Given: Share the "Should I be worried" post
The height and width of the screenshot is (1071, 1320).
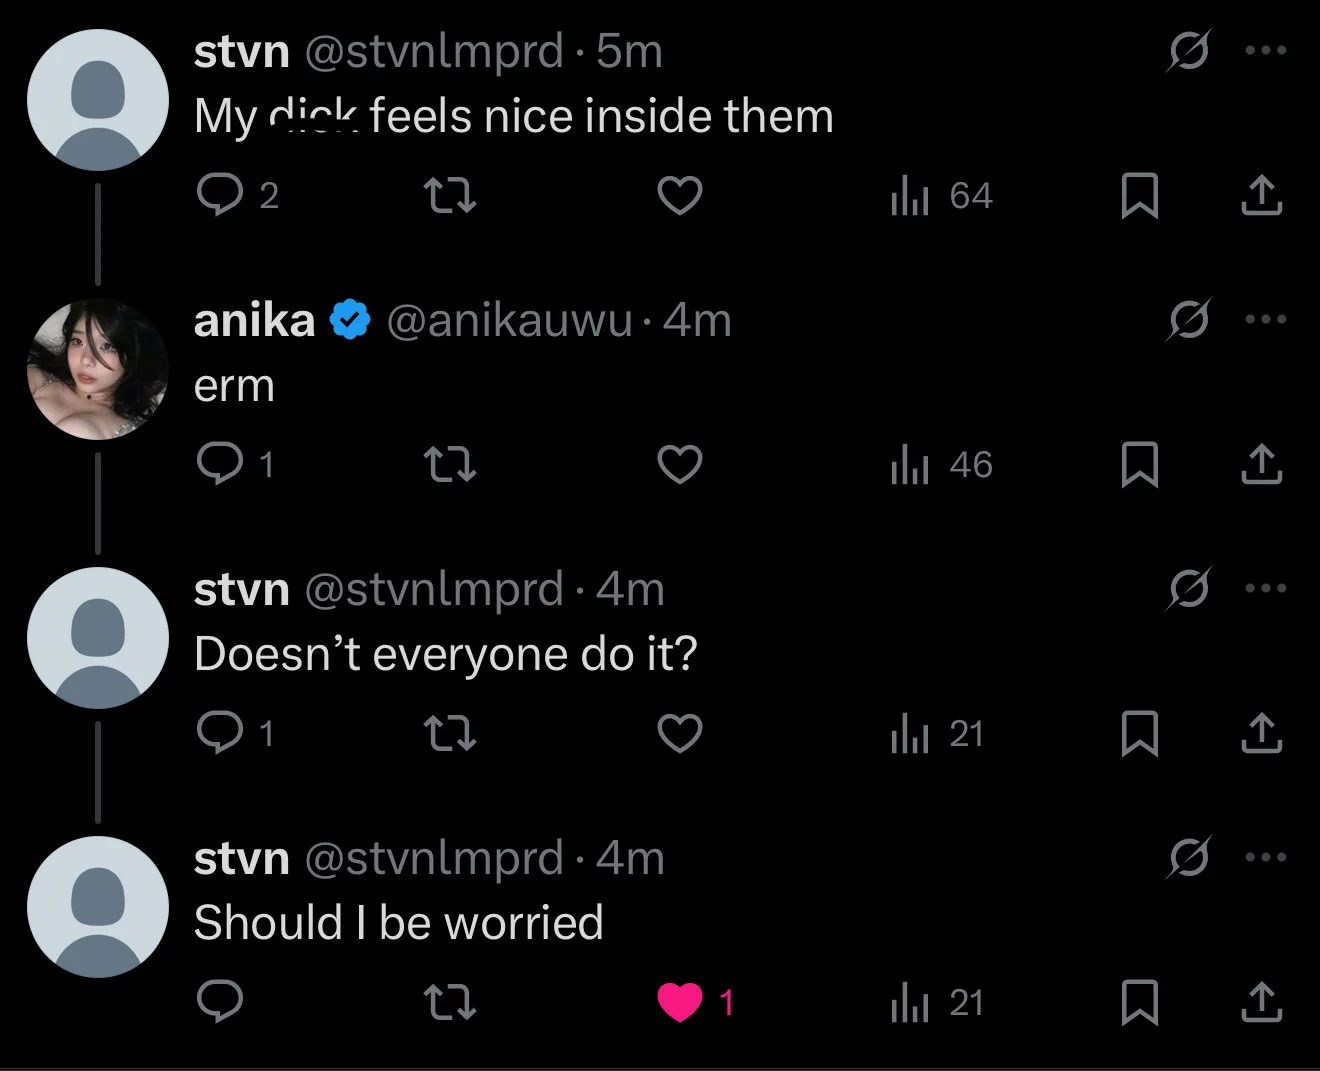Looking at the screenshot, I should coord(1261,1002).
